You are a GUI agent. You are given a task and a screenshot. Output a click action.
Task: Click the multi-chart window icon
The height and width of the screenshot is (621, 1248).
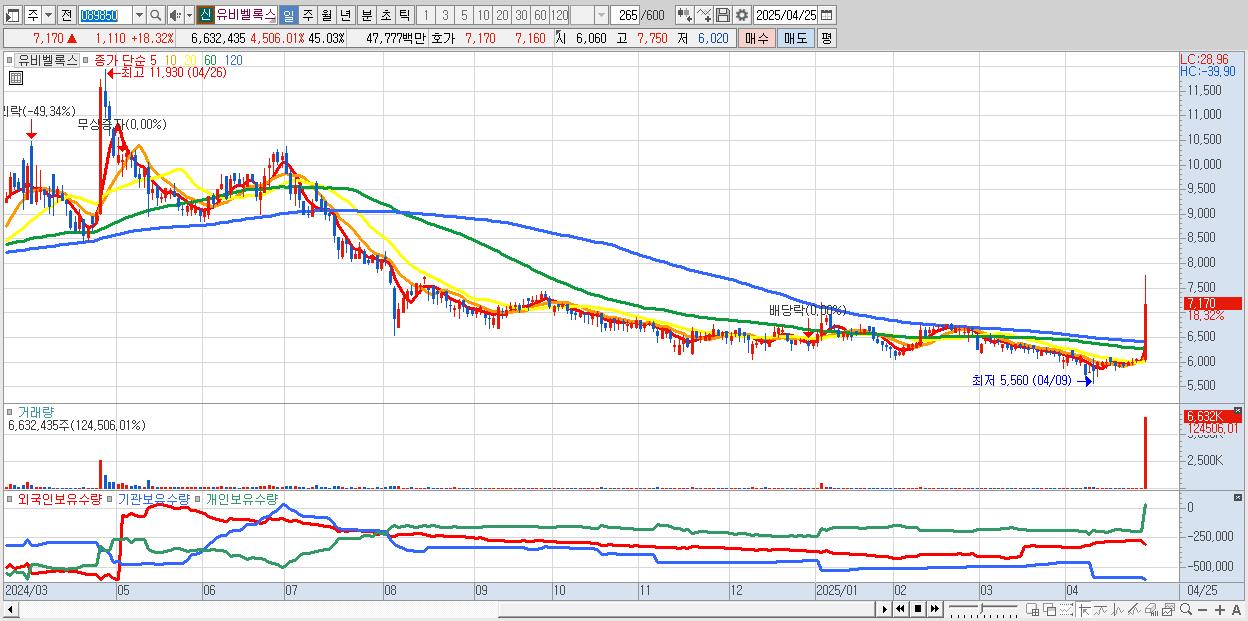[1168, 610]
